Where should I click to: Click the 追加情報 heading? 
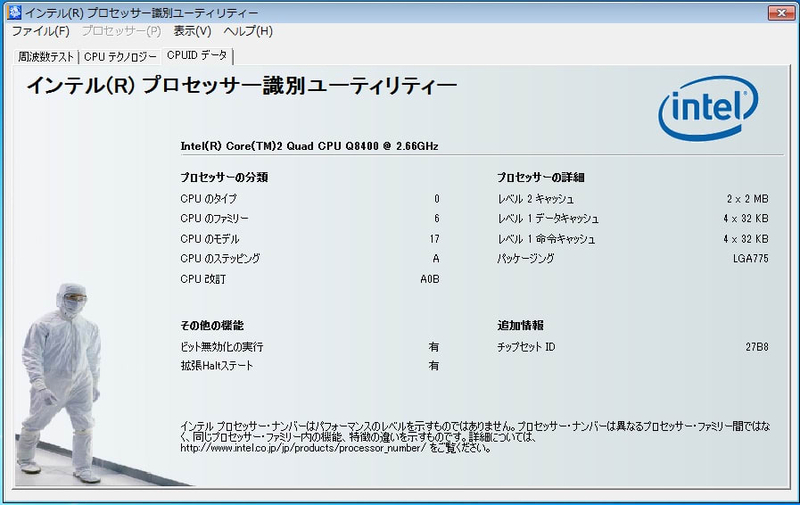pyautogui.click(x=520, y=325)
